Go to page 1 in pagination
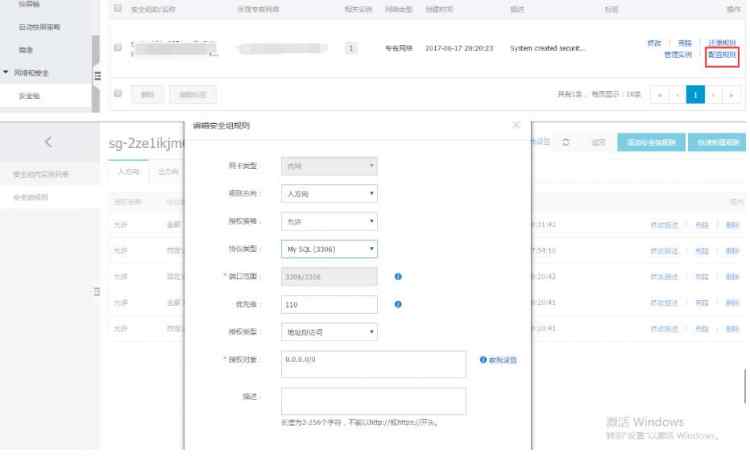Viewport: 750px width, 457px height. click(695, 95)
